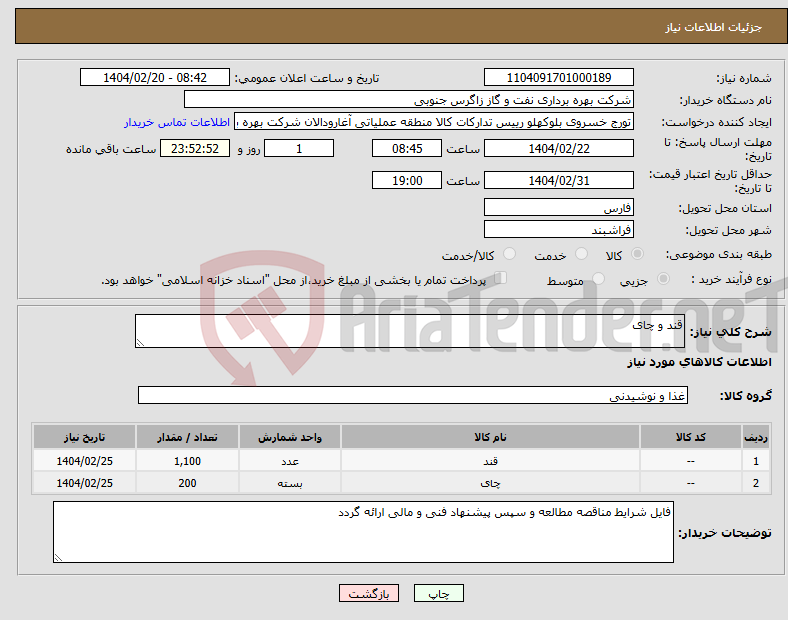Click the جزئیات اطلاعات نیاز header title
This screenshot has width=788, height=620.
click(713, 27)
